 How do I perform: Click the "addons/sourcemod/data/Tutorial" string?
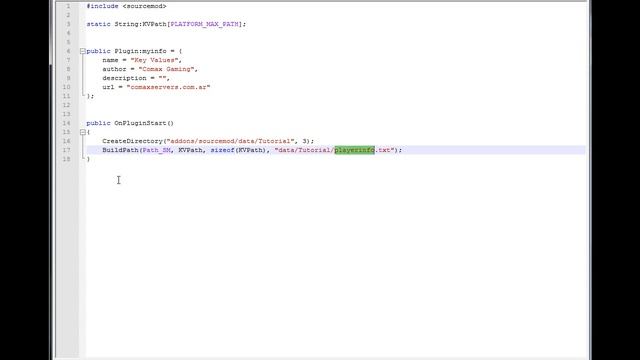pos(230,141)
